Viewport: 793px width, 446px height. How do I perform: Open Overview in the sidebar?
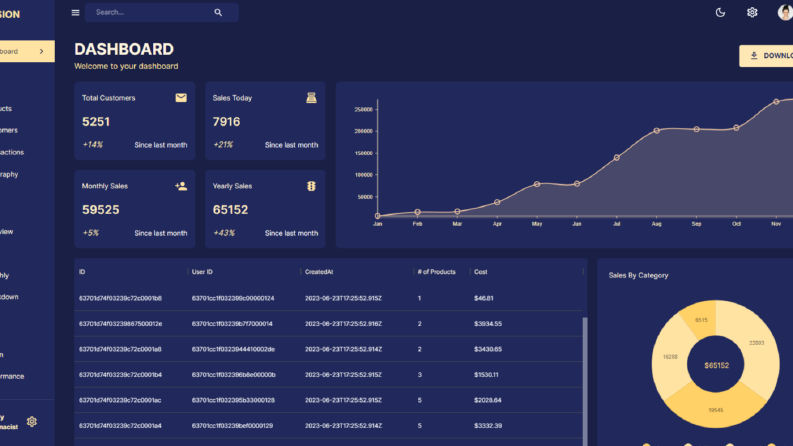(7, 232)
